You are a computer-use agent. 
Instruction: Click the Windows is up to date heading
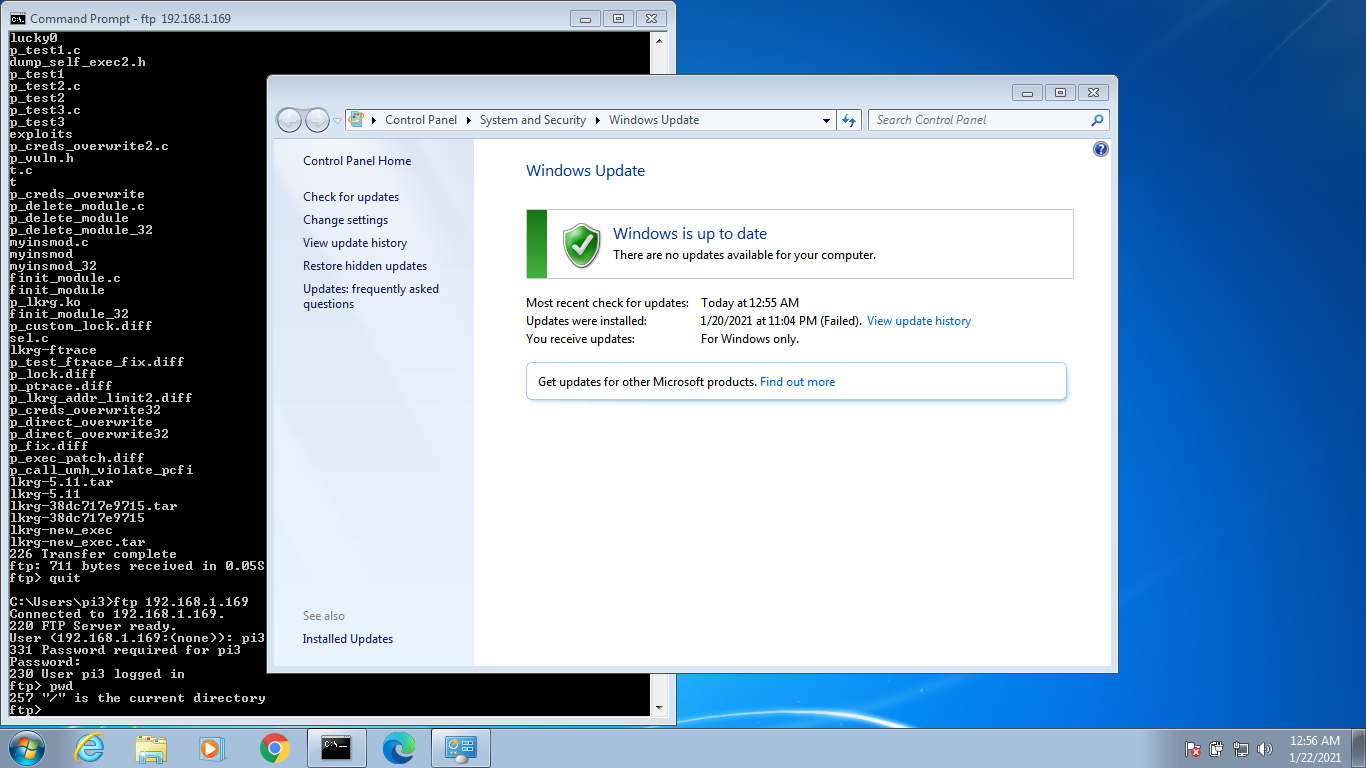pos(690,234)
